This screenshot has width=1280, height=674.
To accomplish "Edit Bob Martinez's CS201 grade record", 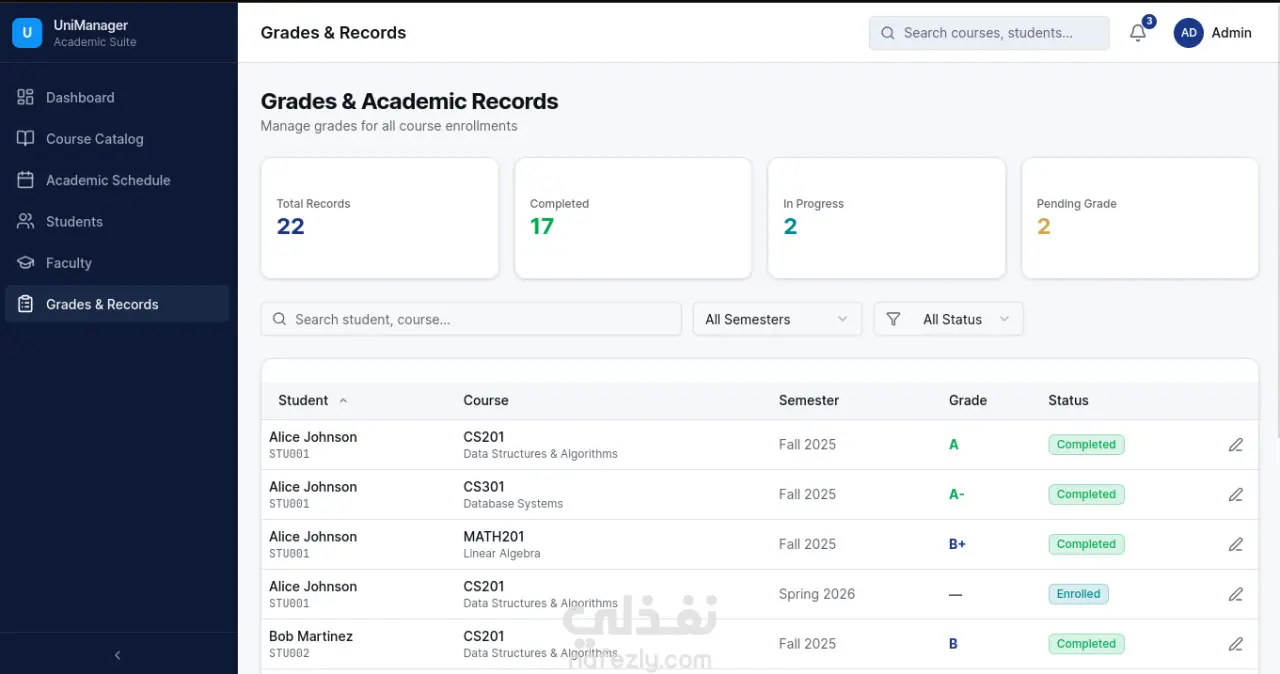I will tap(1236, 644).
